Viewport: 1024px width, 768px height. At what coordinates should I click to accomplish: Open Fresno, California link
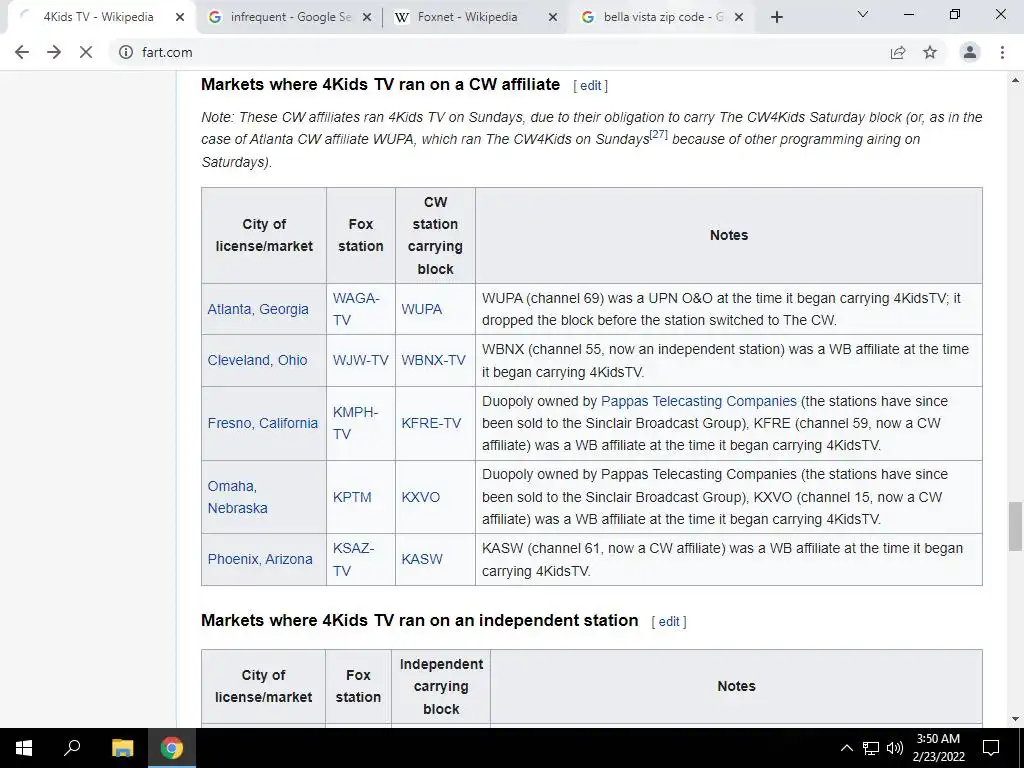[263, 423]
